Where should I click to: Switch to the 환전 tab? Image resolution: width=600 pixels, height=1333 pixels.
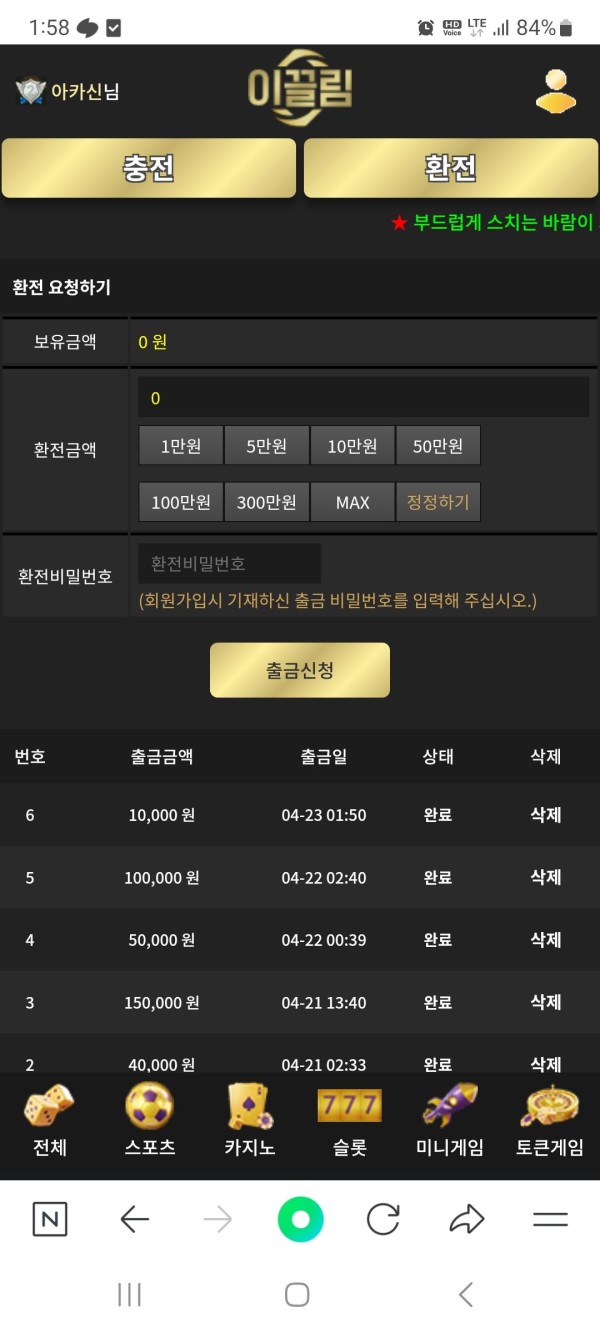click(451, 168)
